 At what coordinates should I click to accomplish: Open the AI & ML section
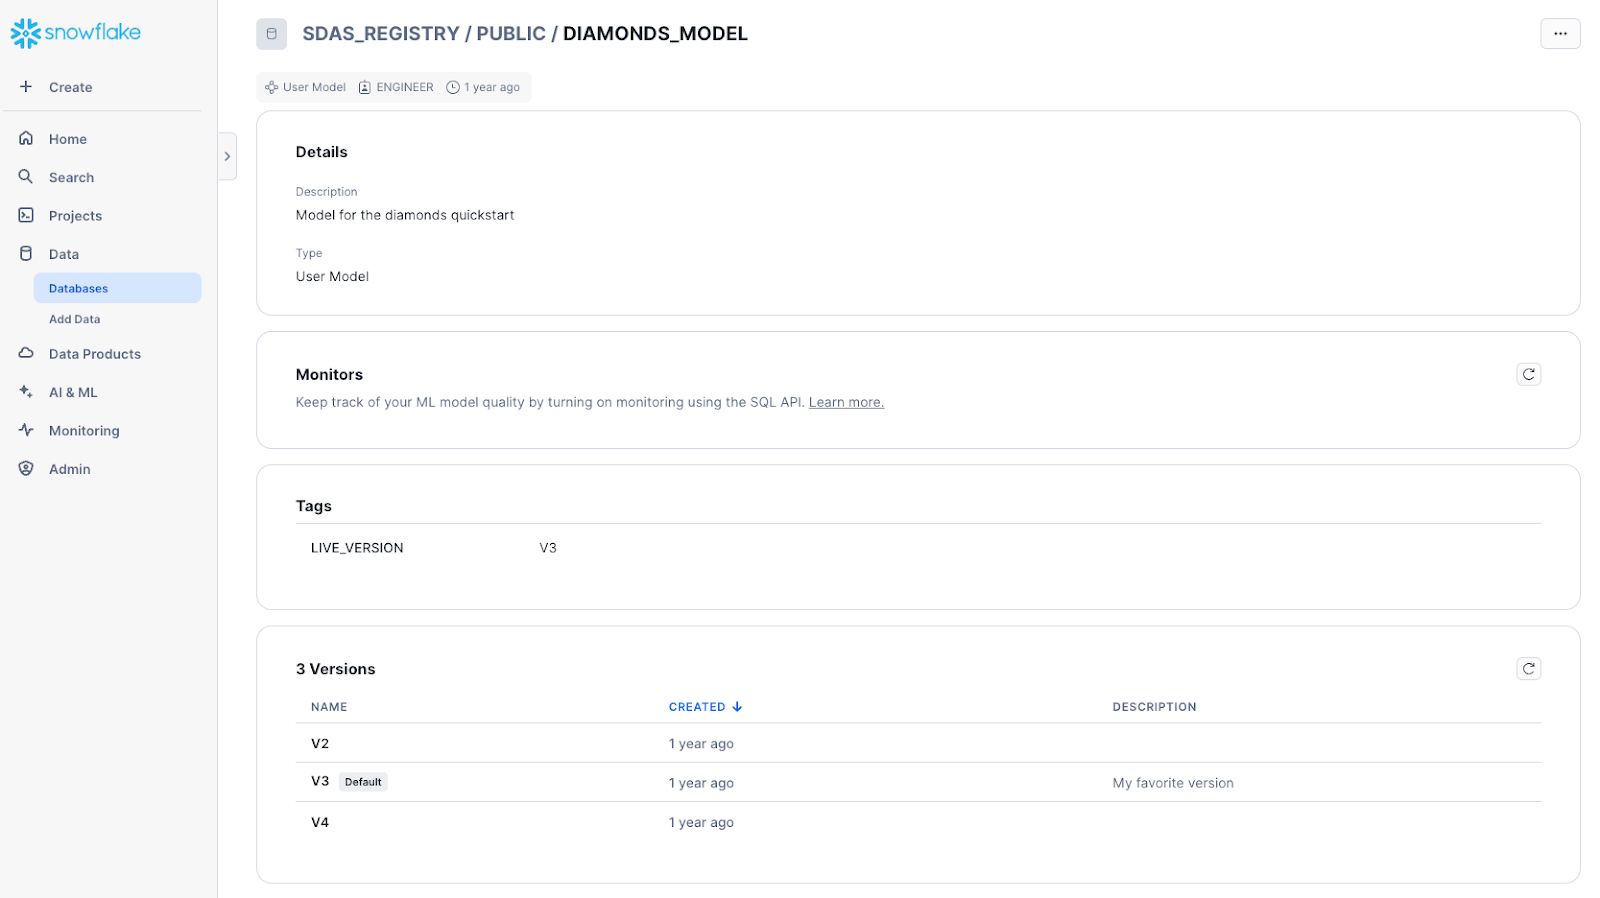pos(73,393)
